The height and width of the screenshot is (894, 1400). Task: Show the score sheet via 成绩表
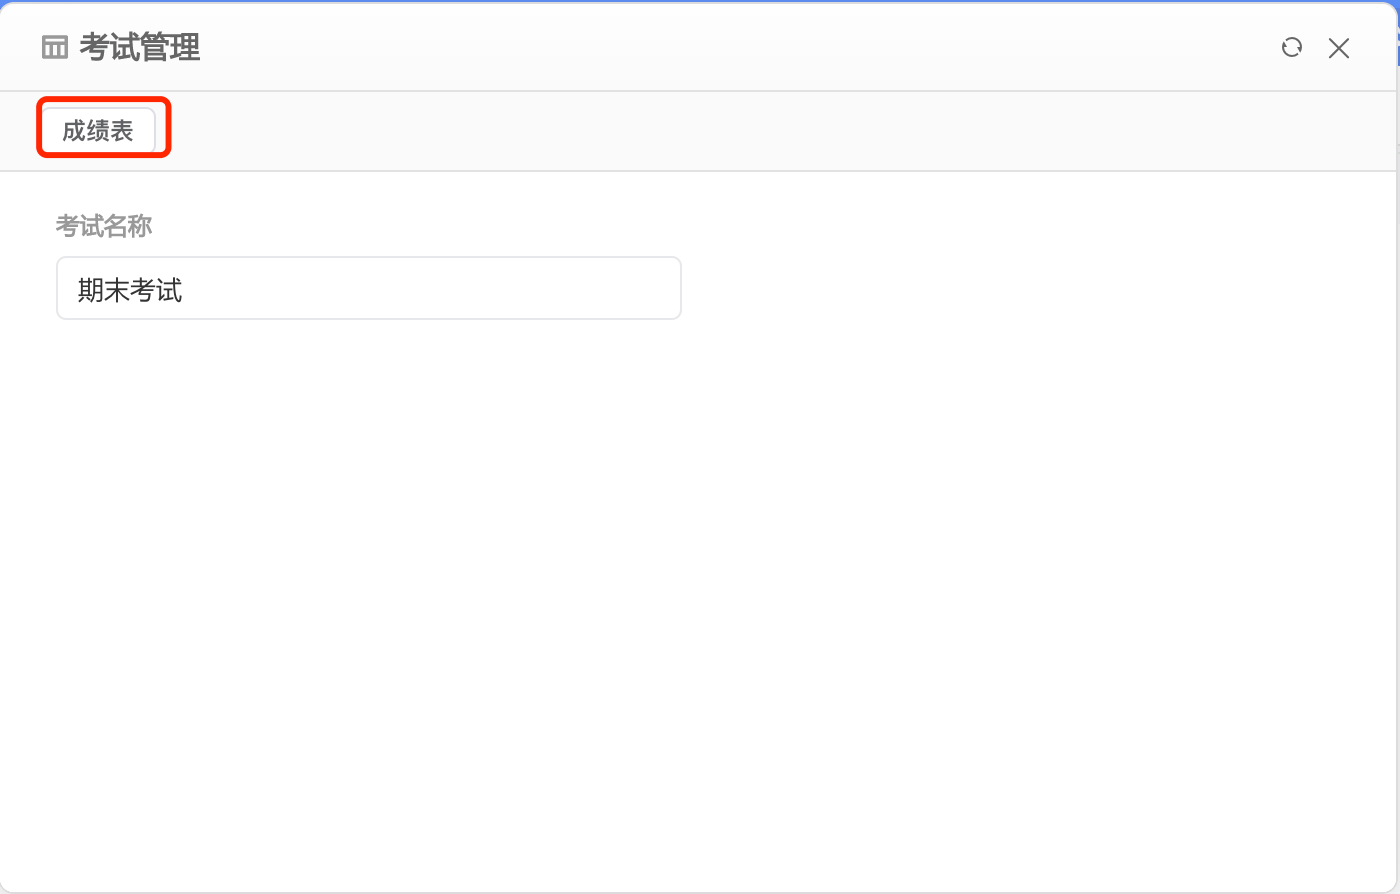pos(98,131)
